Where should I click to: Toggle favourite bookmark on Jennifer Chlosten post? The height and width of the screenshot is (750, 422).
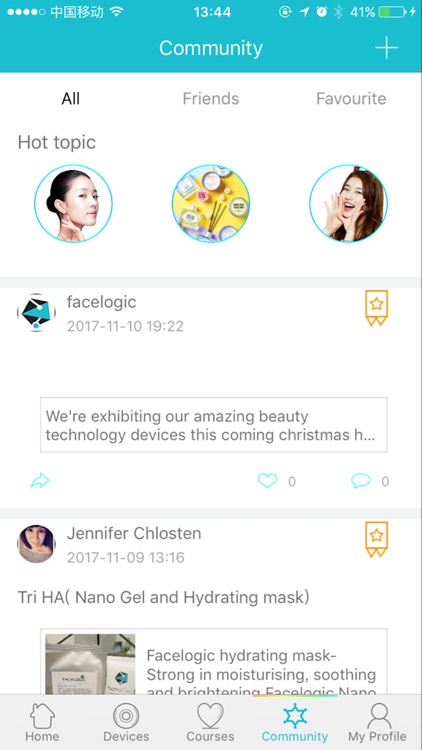coord(377,539)
